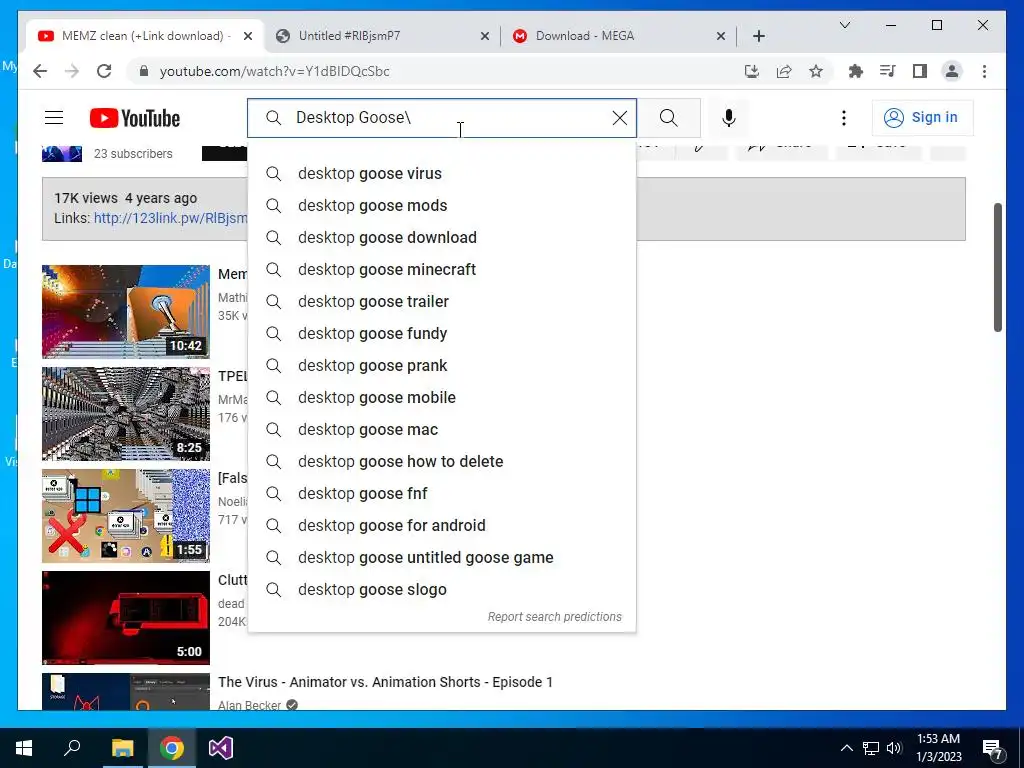This screenshot has width=1024, height=768.
Task: Choose suggestion desktop goose mods
Action: pyautogui.click(x=442, y=205)
